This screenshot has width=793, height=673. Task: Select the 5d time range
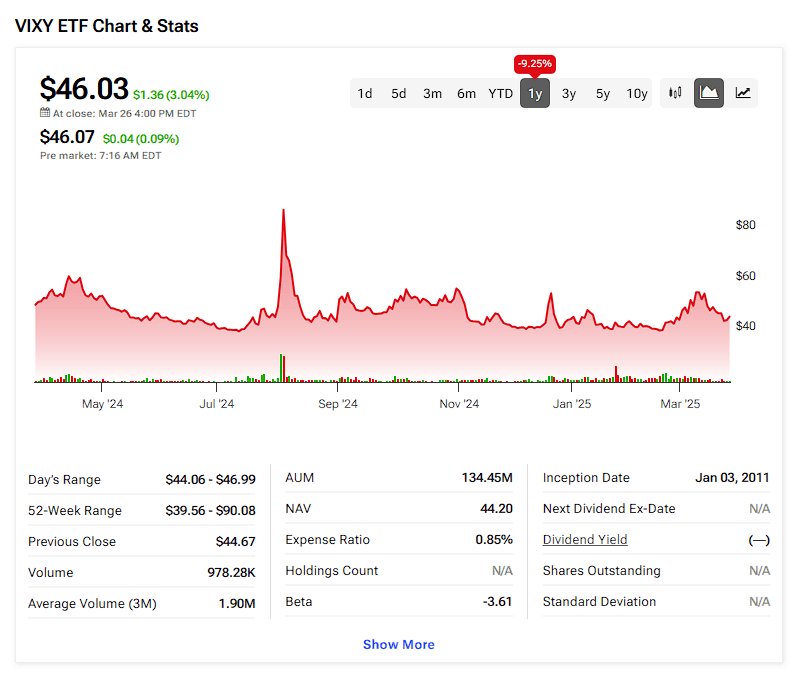tap(399, 94)
